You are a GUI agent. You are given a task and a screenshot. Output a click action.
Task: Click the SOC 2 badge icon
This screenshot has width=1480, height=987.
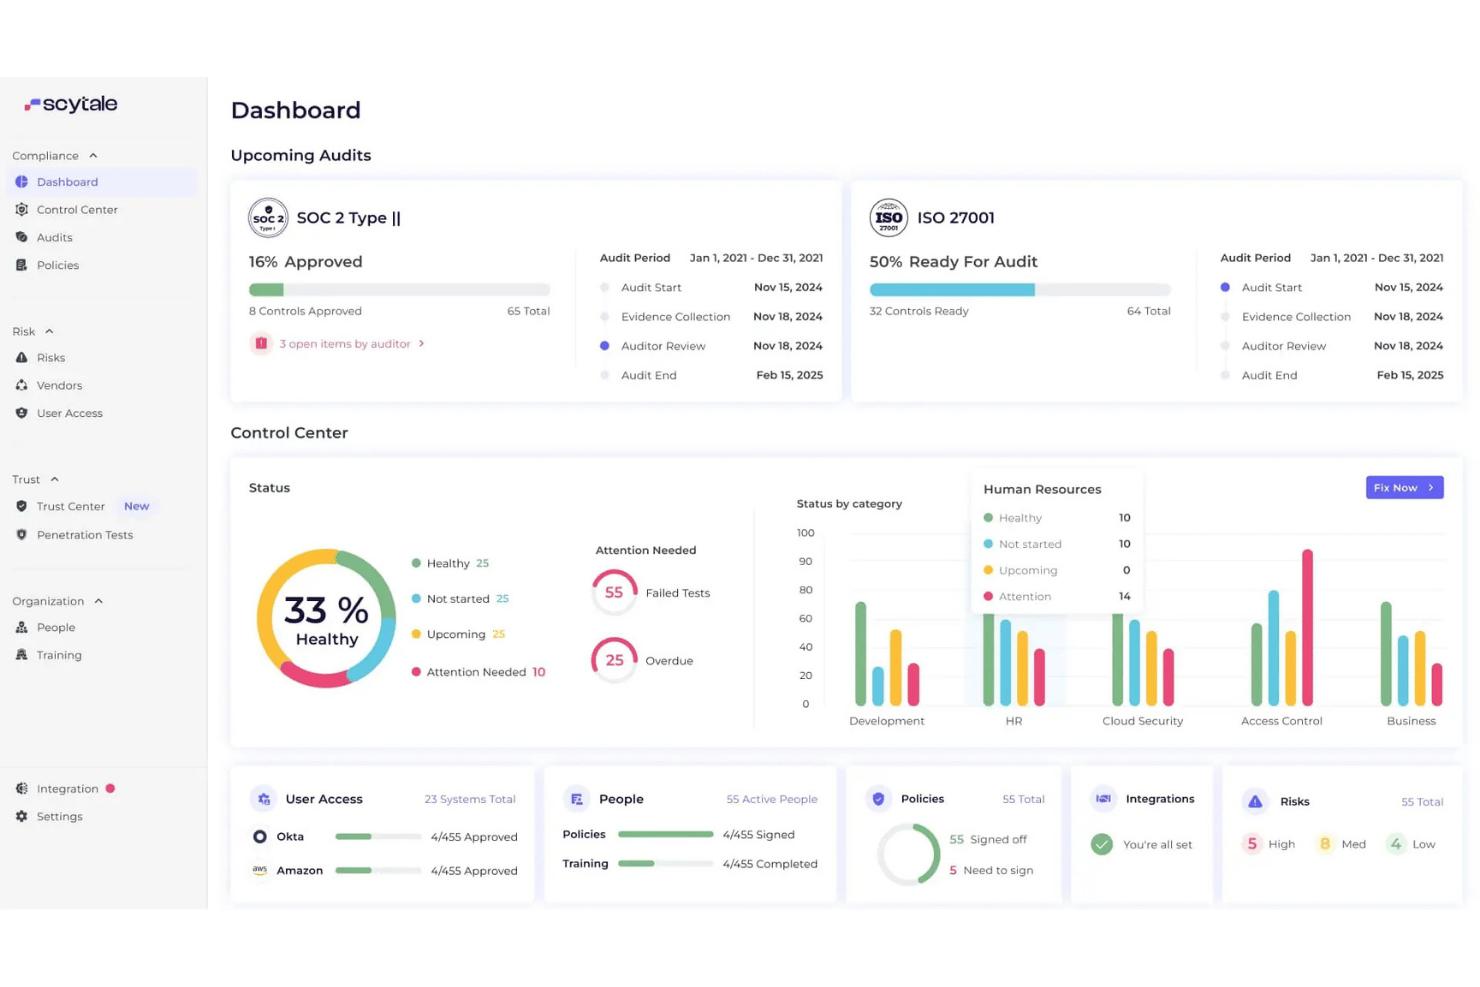tap(268, 218)
